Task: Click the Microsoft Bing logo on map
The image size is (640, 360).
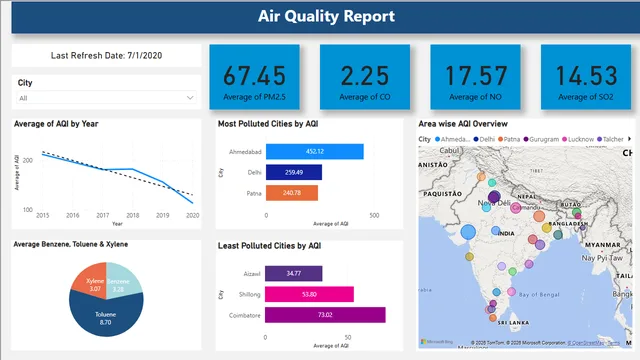Action: [x=437, y=342]
